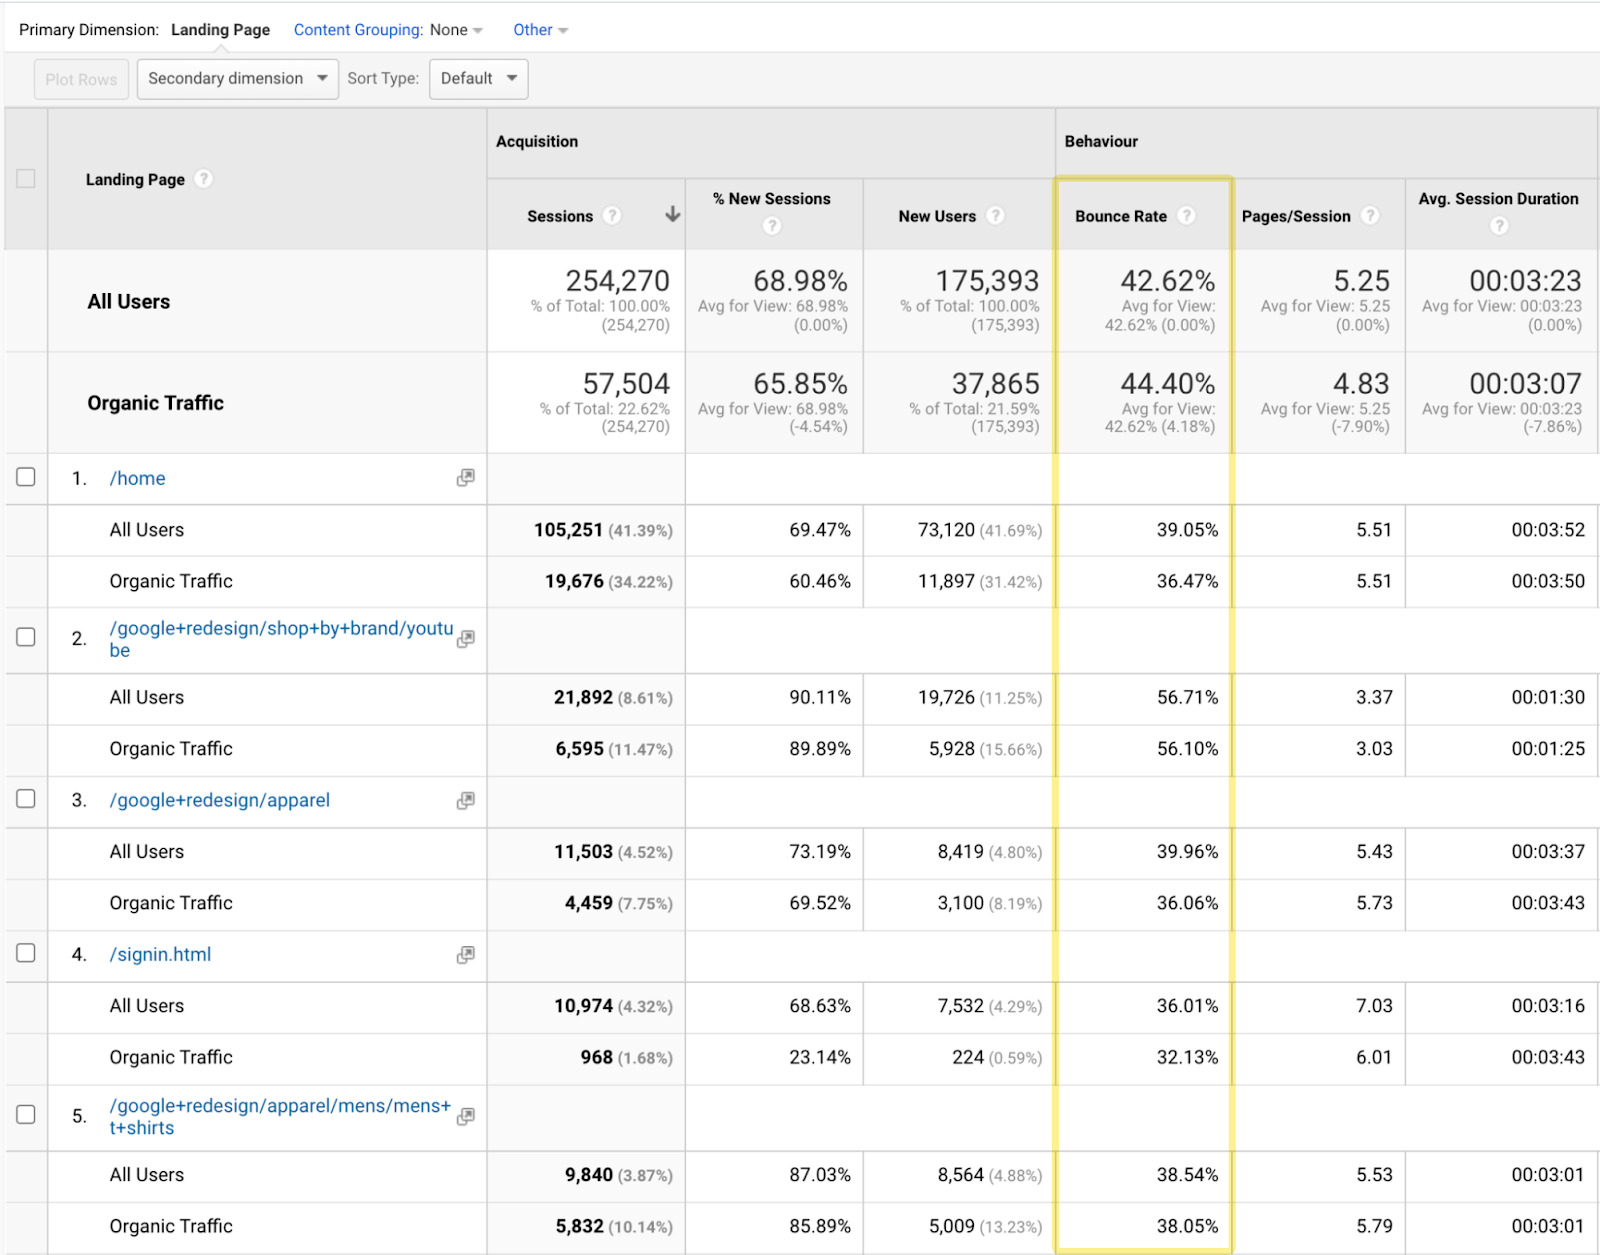
Task: Select Landing Page primary dimension
Action: tap(220, 30)
